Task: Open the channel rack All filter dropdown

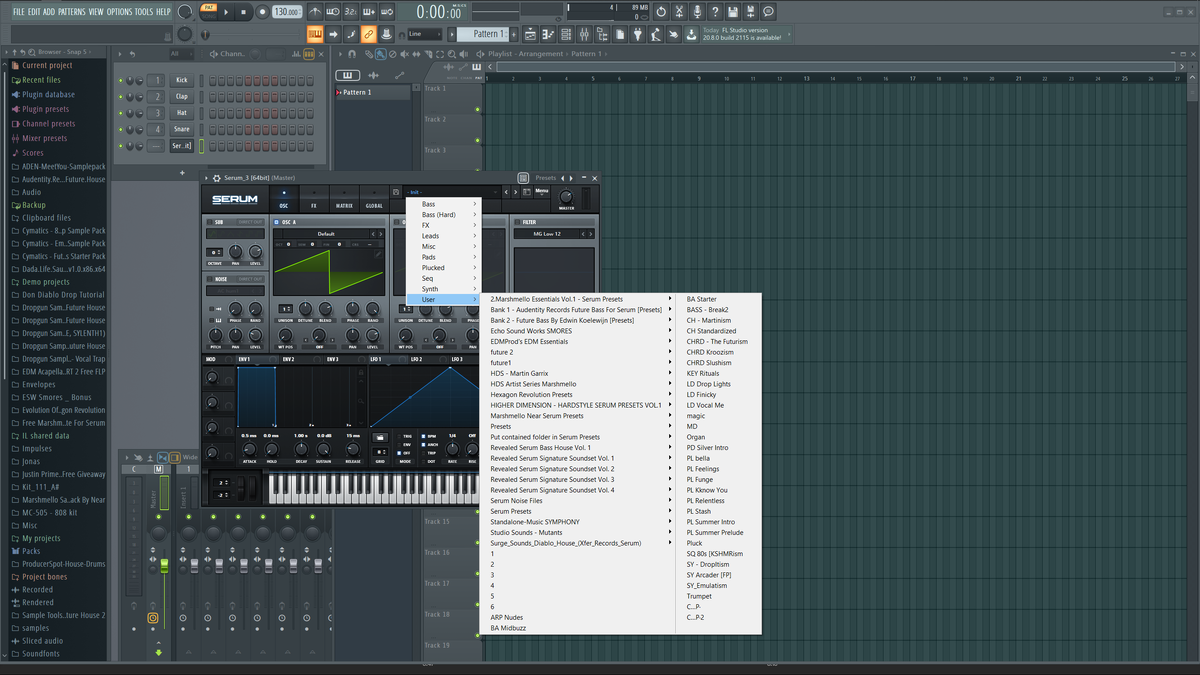Action: pyautogui.click(x=182, y=54)
